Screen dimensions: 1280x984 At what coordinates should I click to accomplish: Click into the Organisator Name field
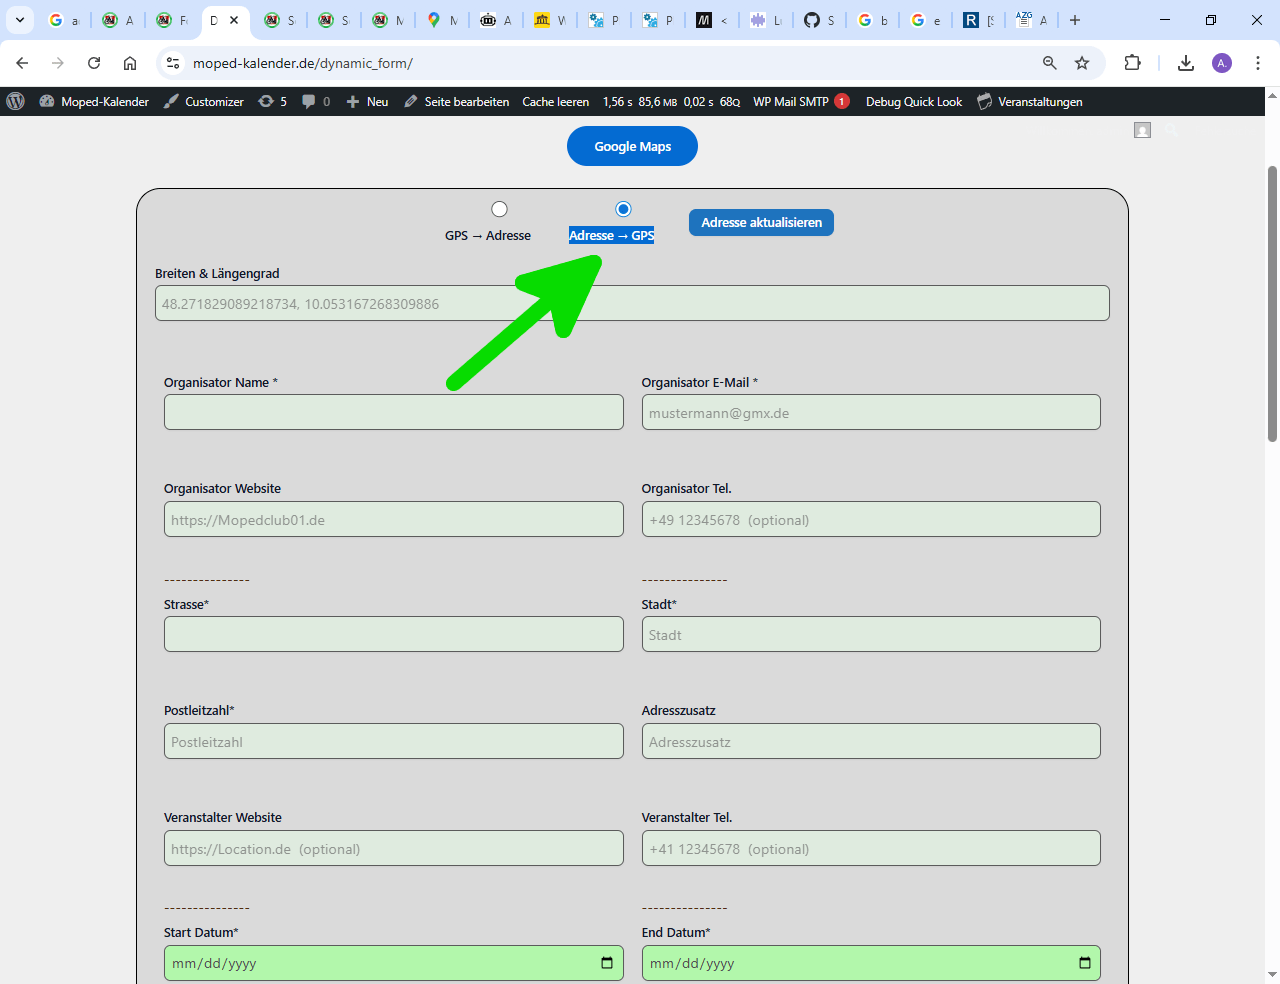point(394,412)
